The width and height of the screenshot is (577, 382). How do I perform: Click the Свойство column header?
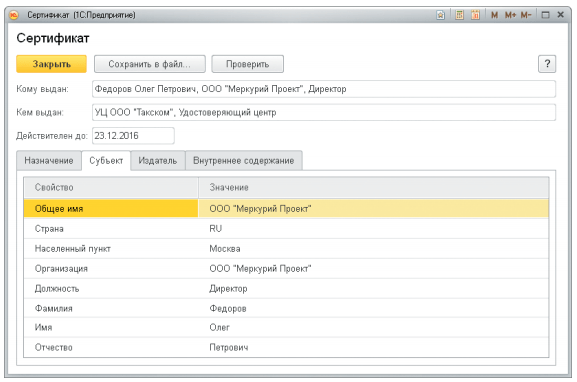[x=111, y=187]
